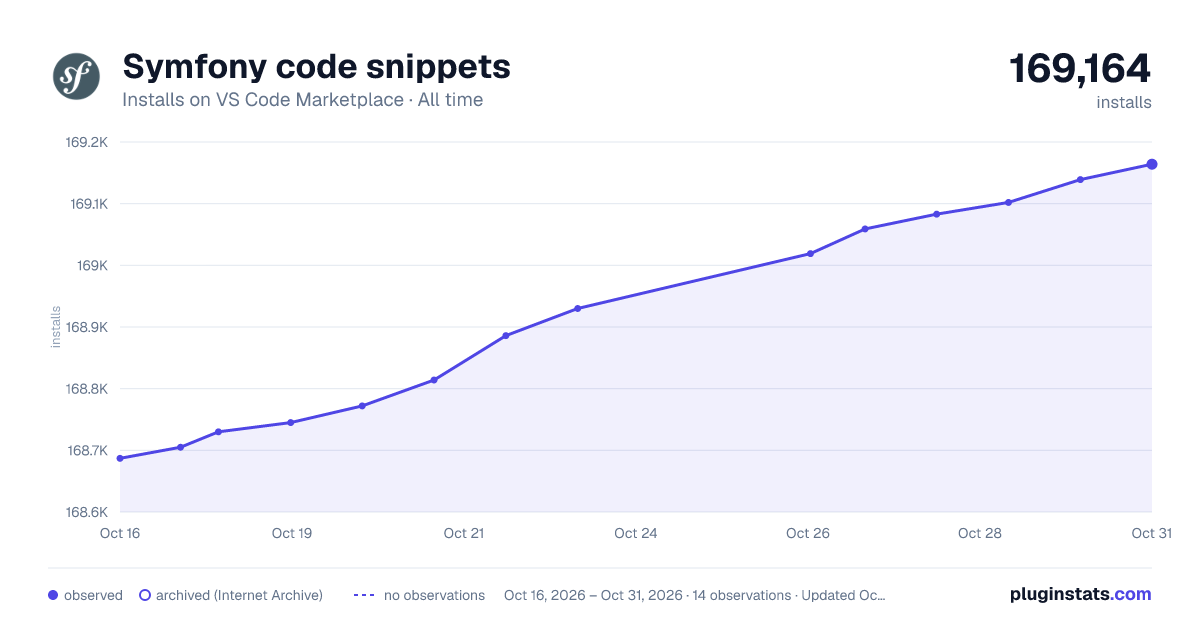Click the data point above Oct 19 label
Image resolution: width=1200 pixels, height=630 pixels.
click(x=291, y=422)
